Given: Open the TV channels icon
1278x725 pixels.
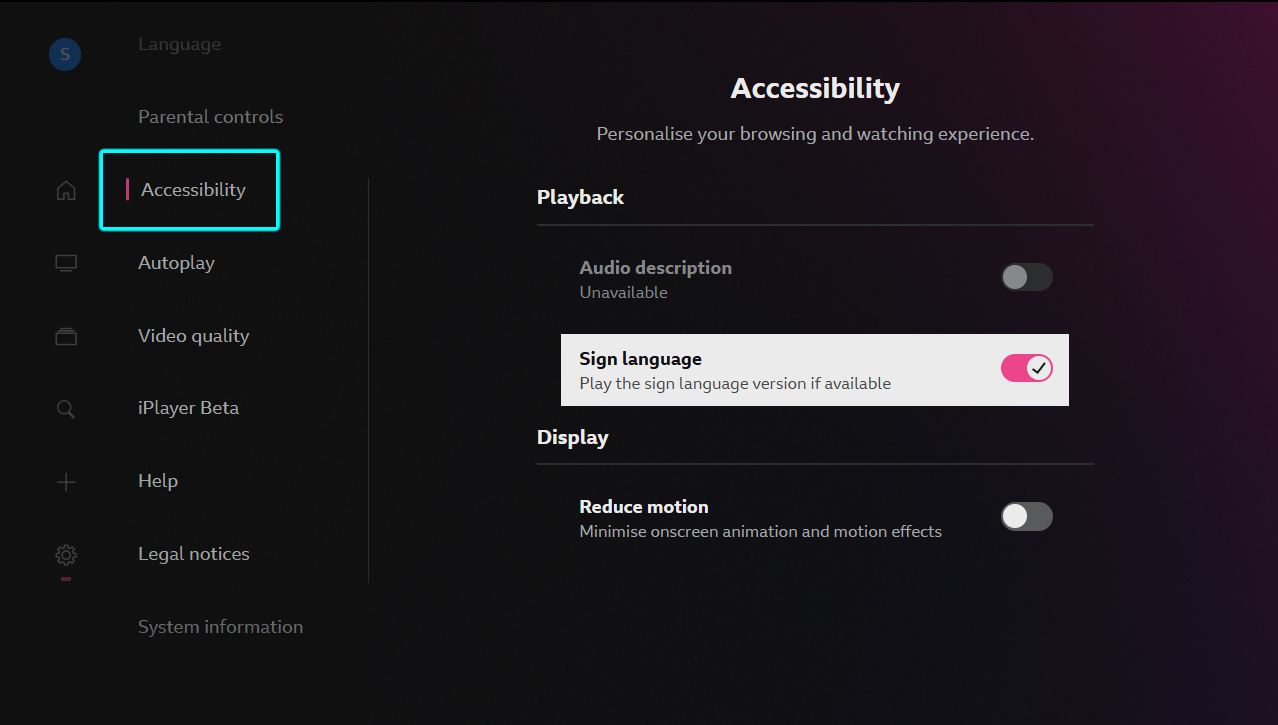Looking at the screenshot, I should [x=65, y=262].
